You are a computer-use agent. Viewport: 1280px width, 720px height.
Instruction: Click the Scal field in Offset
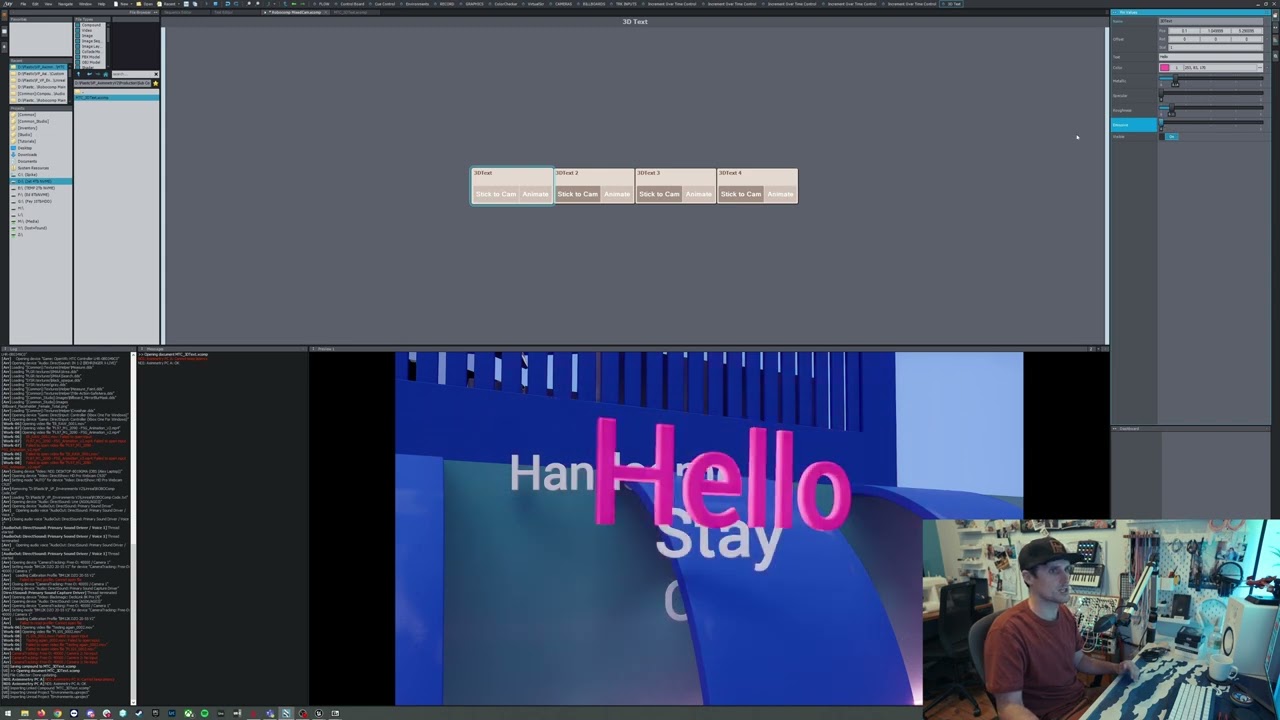coord(1216,47)
